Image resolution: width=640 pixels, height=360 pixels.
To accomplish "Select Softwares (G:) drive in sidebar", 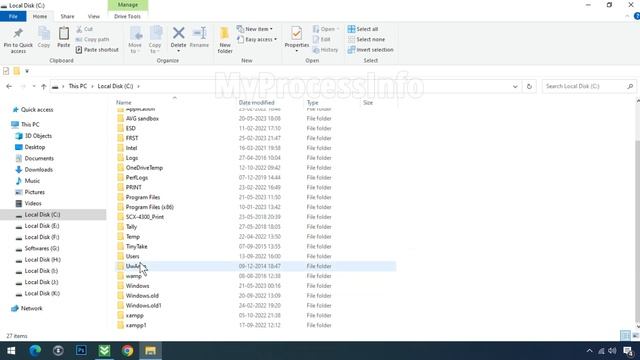I will click(x=42, y=248).
